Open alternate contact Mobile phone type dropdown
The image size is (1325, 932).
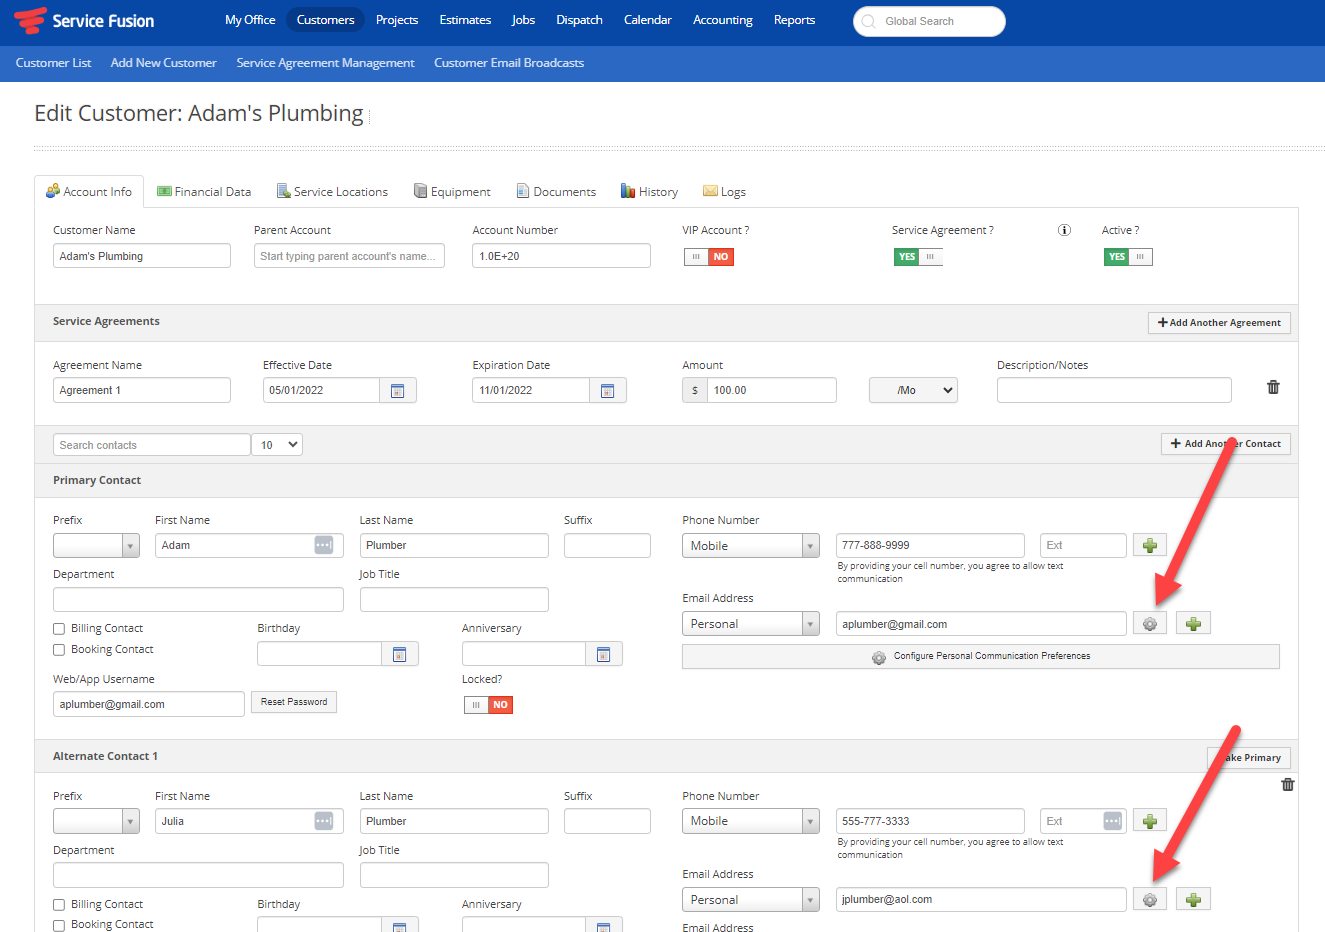[x=751, y=821]
